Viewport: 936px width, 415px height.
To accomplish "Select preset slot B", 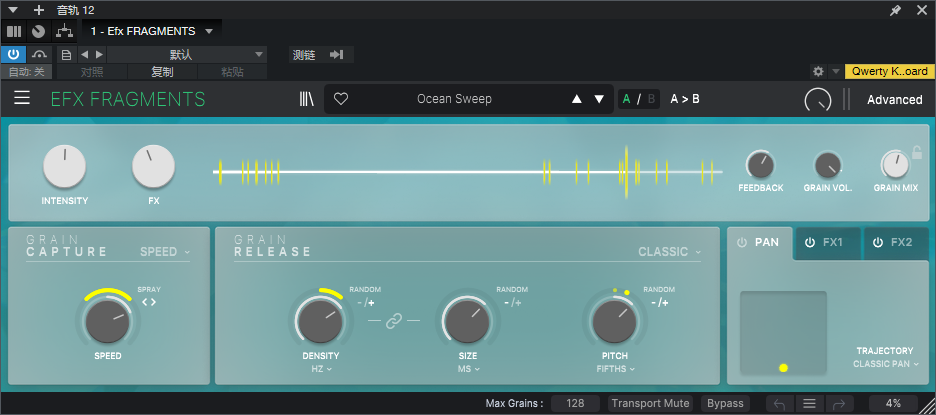I will 651,99.
